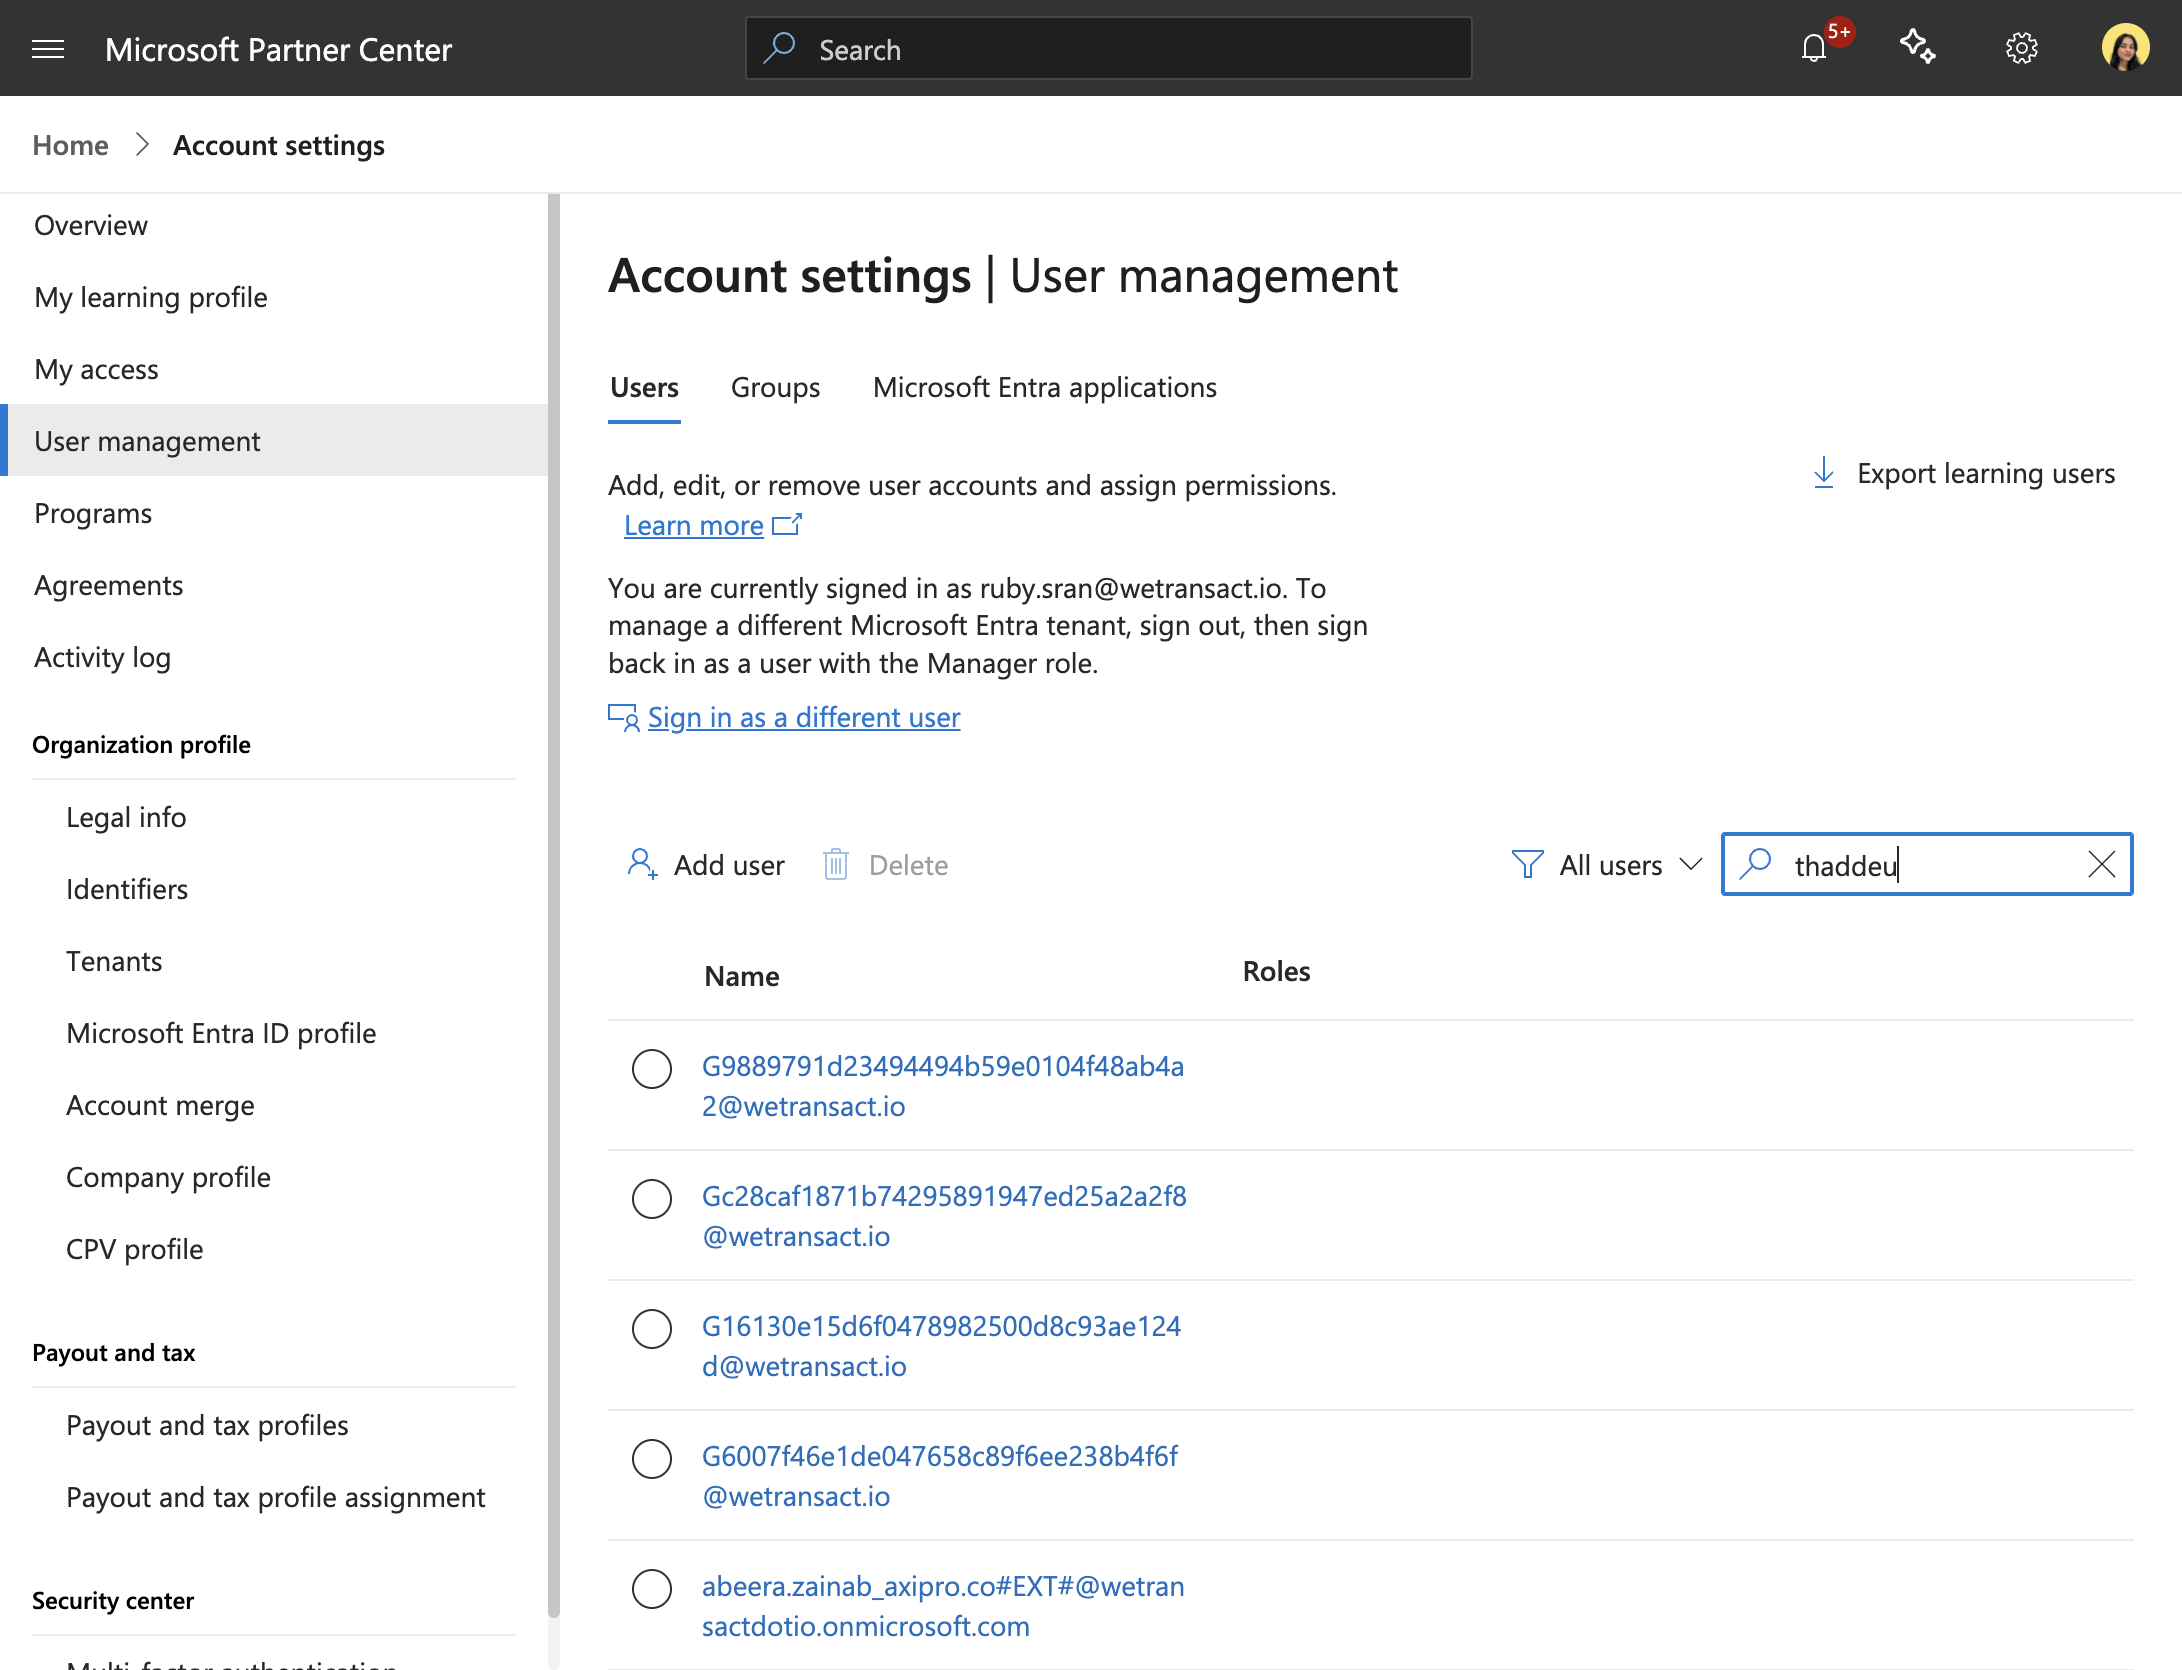Viewport: 2182px width, 1670px height.
Task: Open Legal info under Organization profile
Action: coord(126,817)
